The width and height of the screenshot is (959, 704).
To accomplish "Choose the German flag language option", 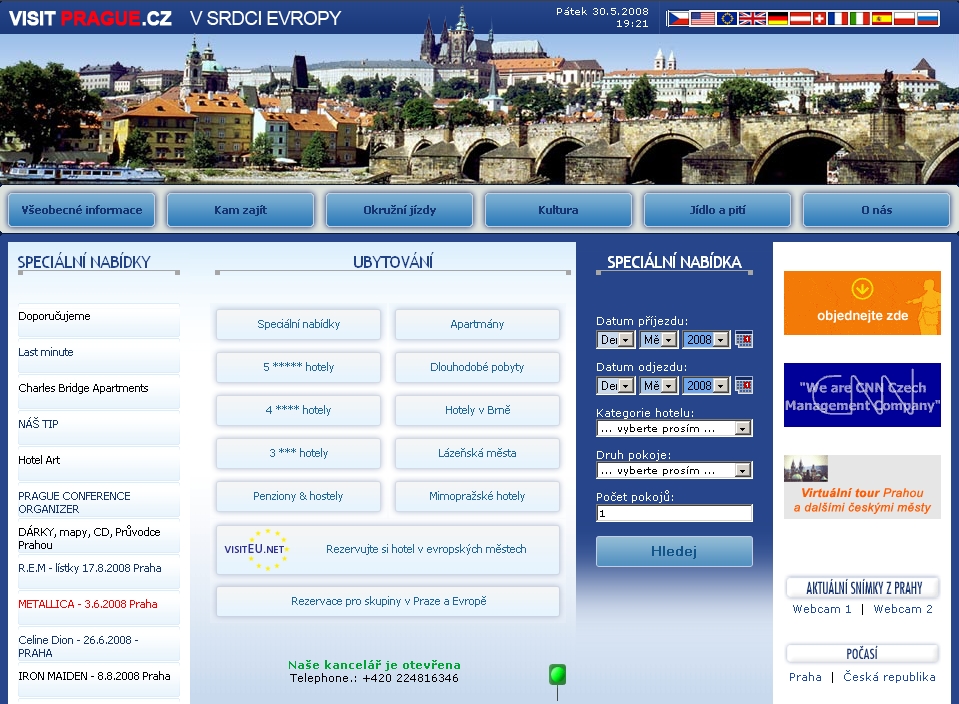I will (x=777, y=18).
